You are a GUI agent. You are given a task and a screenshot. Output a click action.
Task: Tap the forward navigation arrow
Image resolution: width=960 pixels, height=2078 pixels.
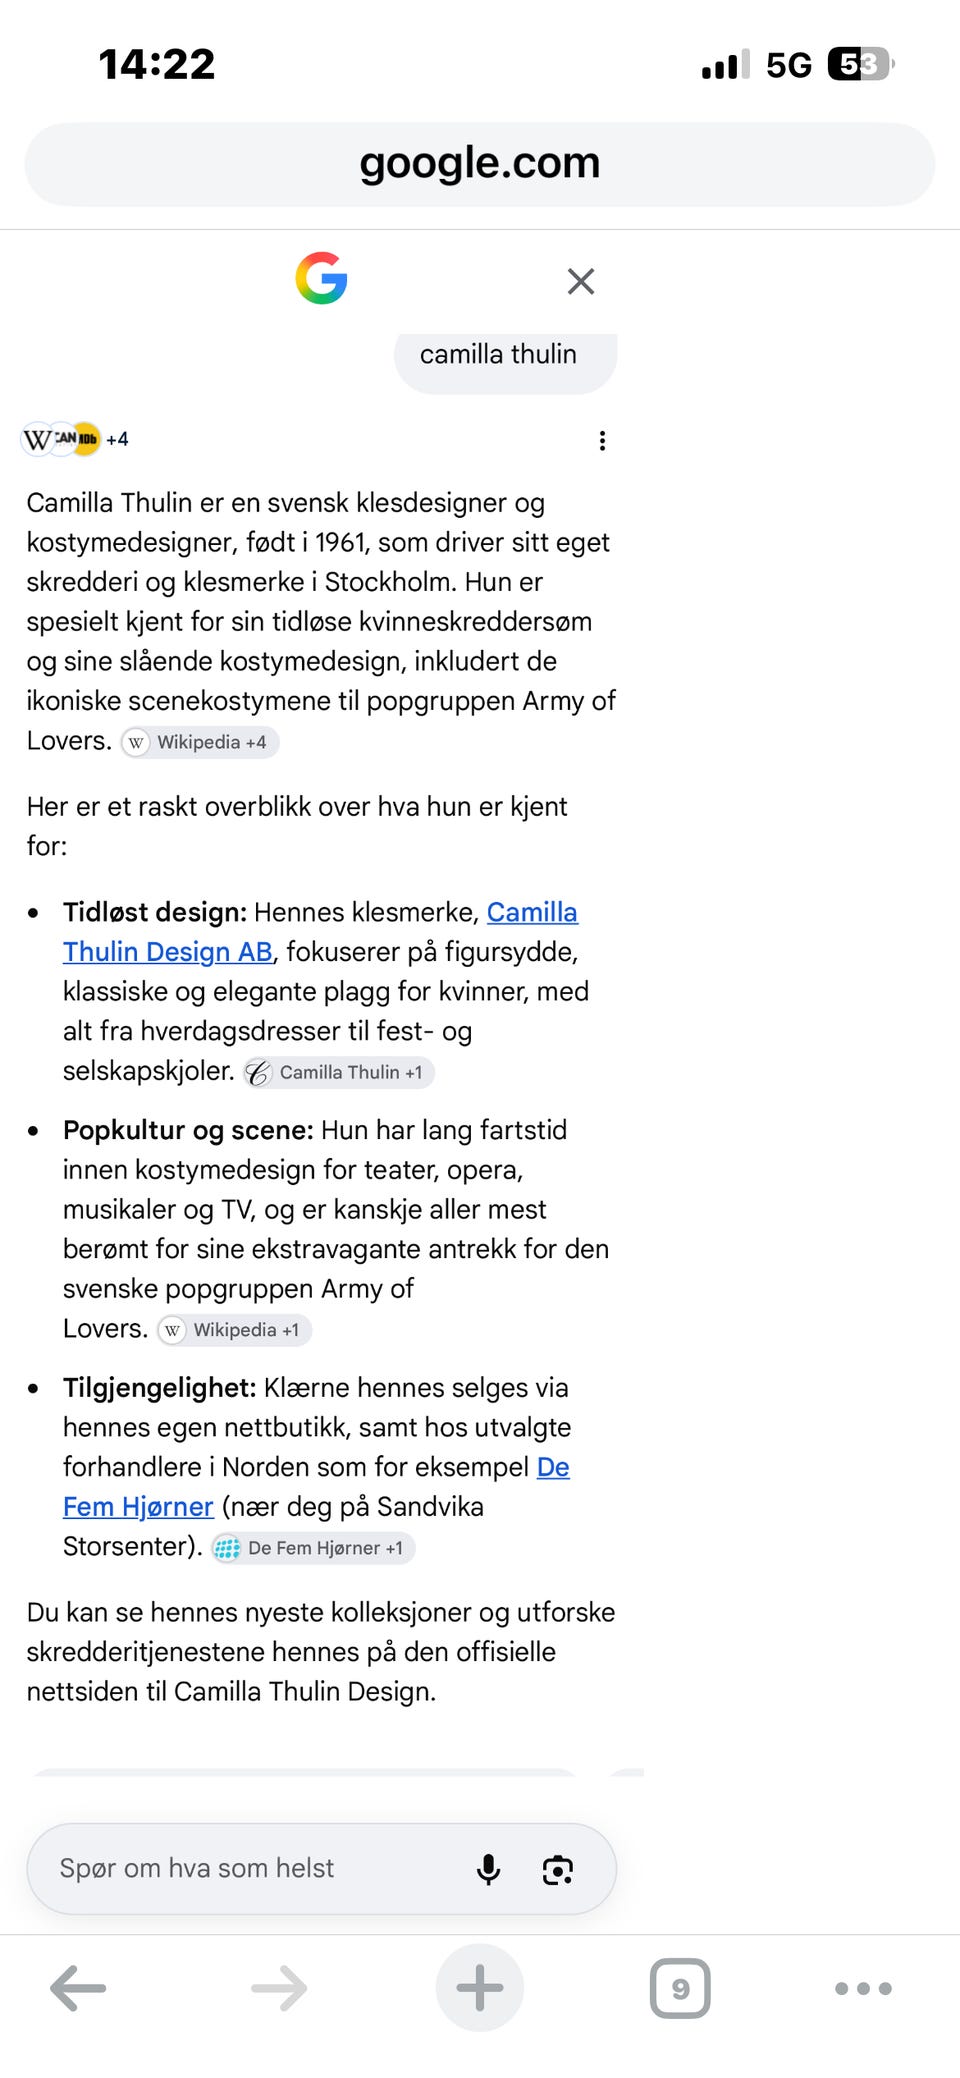[x=279, y=1988]
